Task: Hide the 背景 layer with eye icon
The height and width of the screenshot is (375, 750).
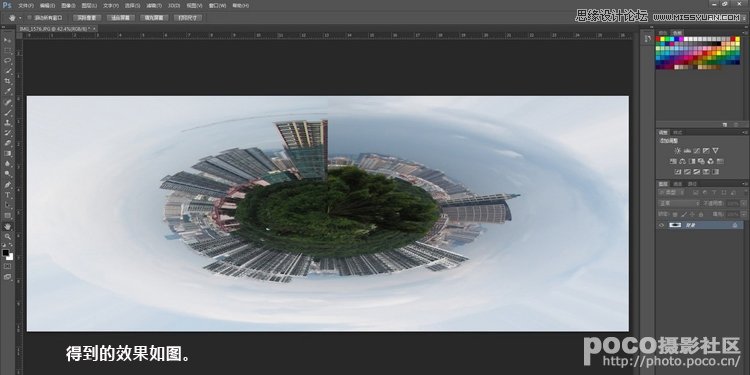Action: pos(661,224)
